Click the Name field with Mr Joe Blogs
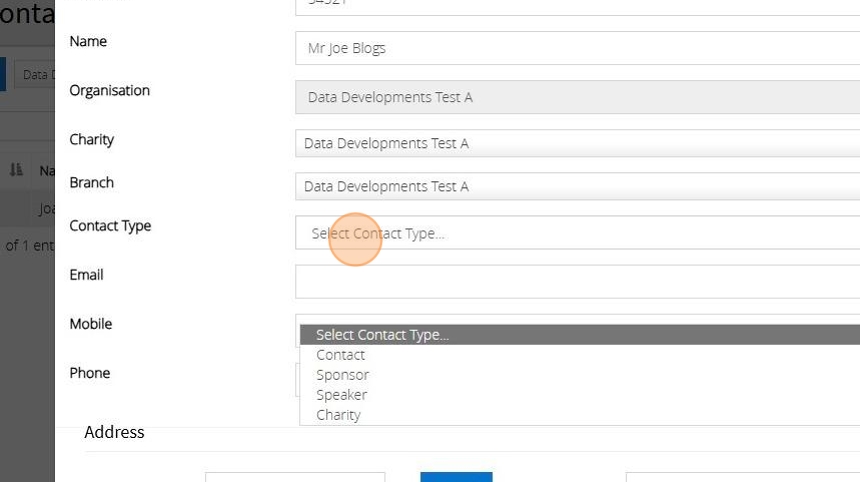Screen dimensions: 860x482 (577, 48)
